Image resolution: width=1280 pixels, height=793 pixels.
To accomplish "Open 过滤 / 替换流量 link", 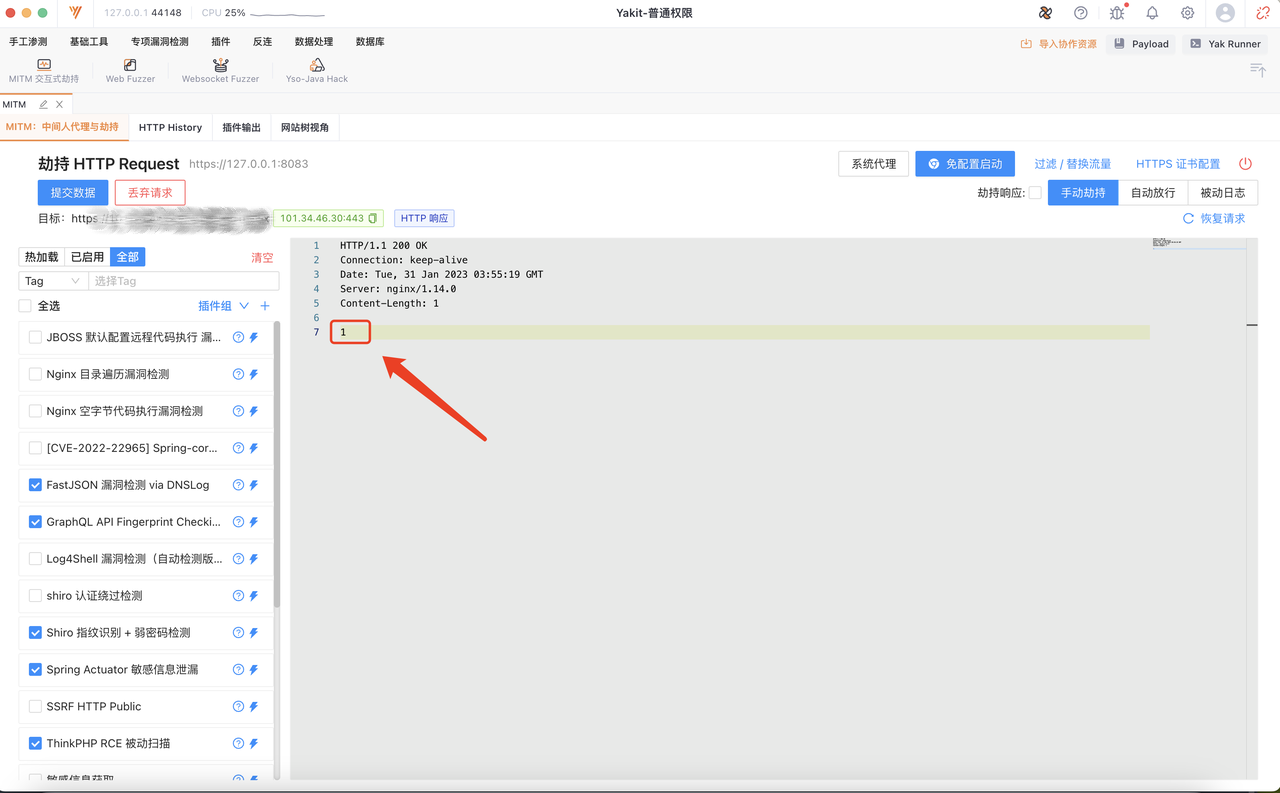I will 1073,164.
